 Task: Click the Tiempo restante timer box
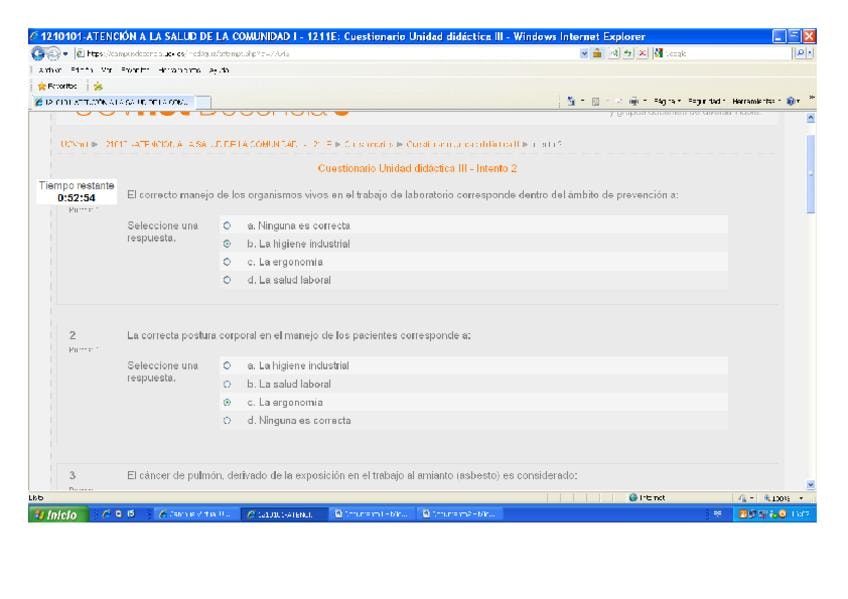pos(76,191)
